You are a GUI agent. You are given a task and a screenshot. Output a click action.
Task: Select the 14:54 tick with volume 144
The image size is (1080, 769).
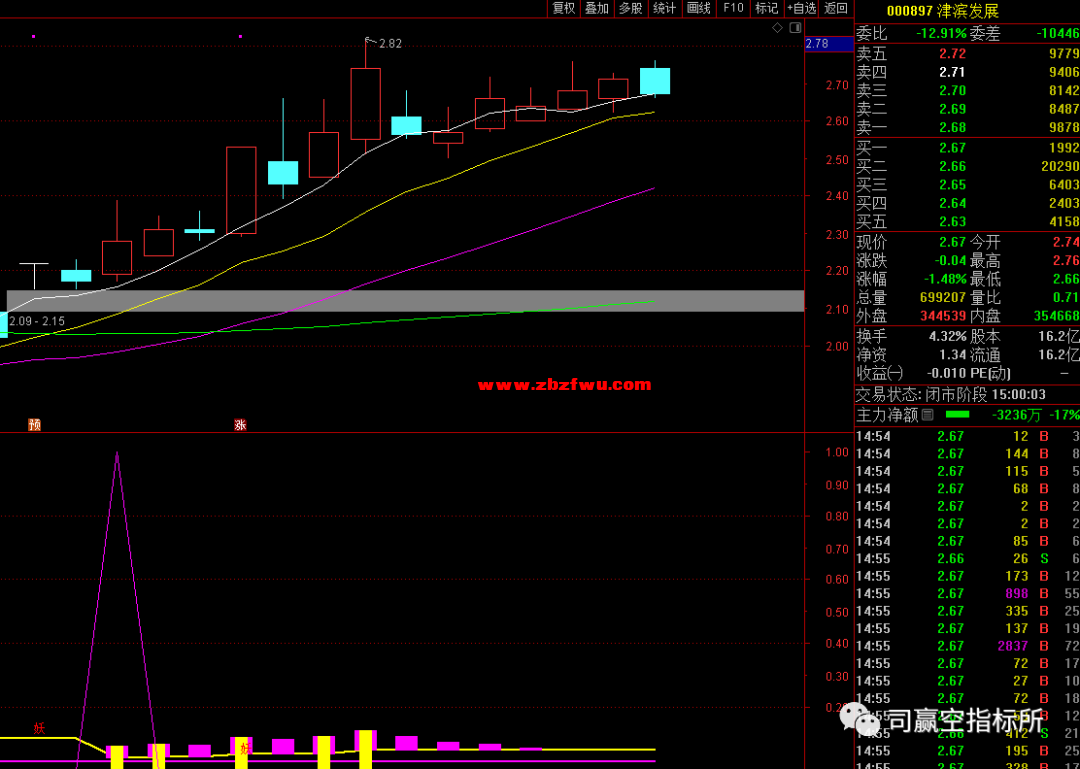967,453
